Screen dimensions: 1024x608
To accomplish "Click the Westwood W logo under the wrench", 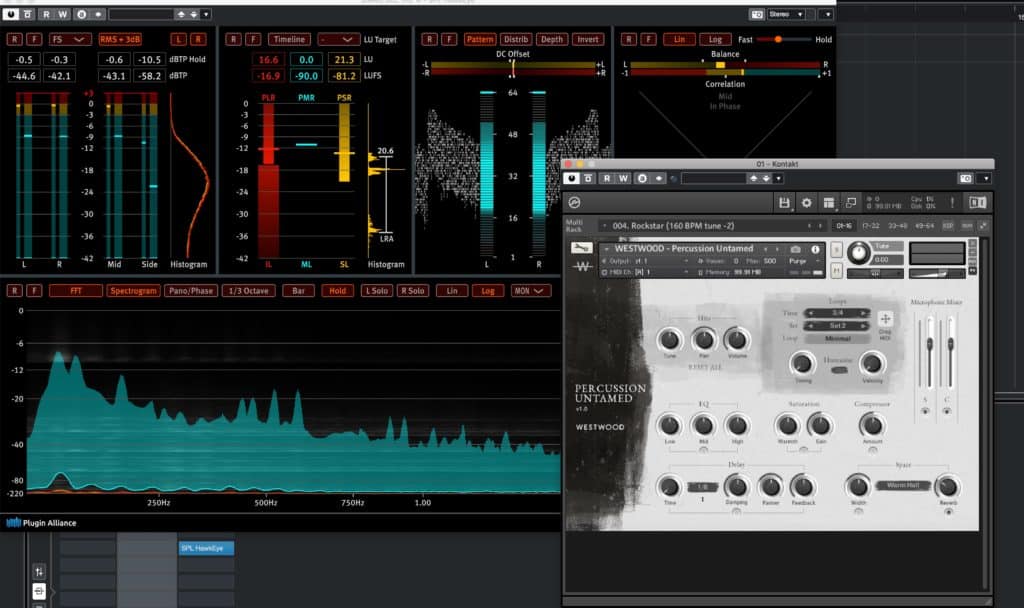I will 582,266.
